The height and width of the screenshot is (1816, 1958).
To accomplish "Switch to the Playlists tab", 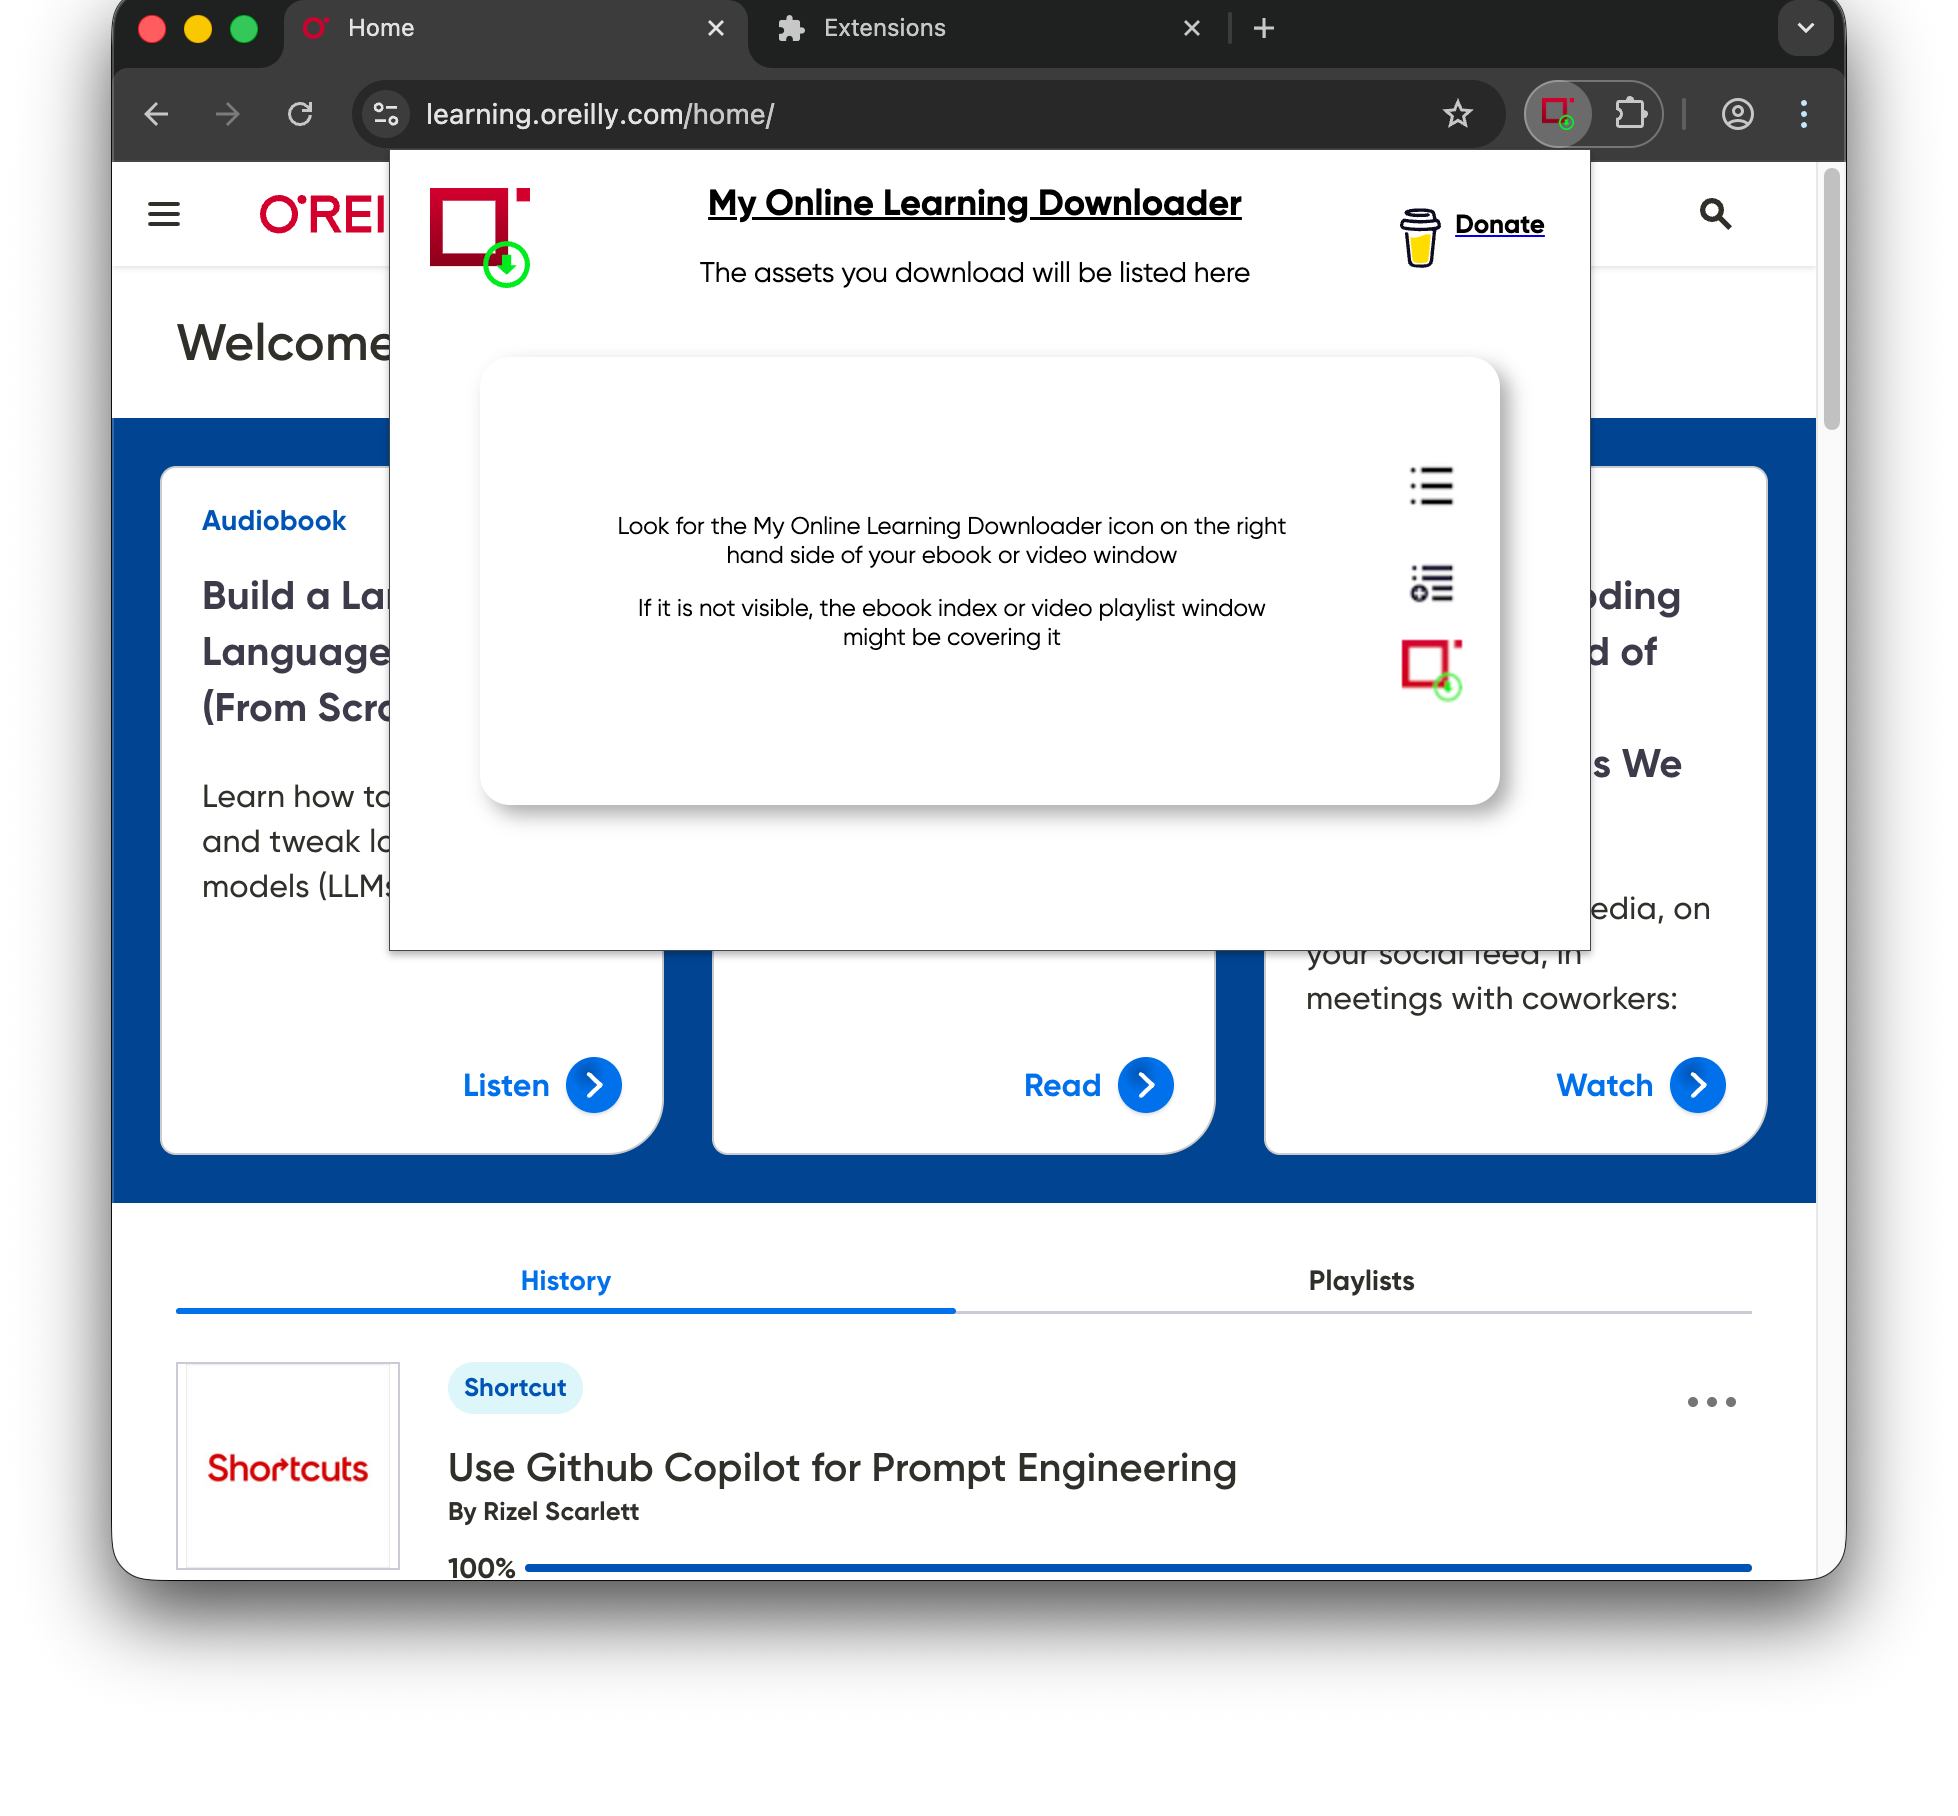I will (x=1360, y=1281).
